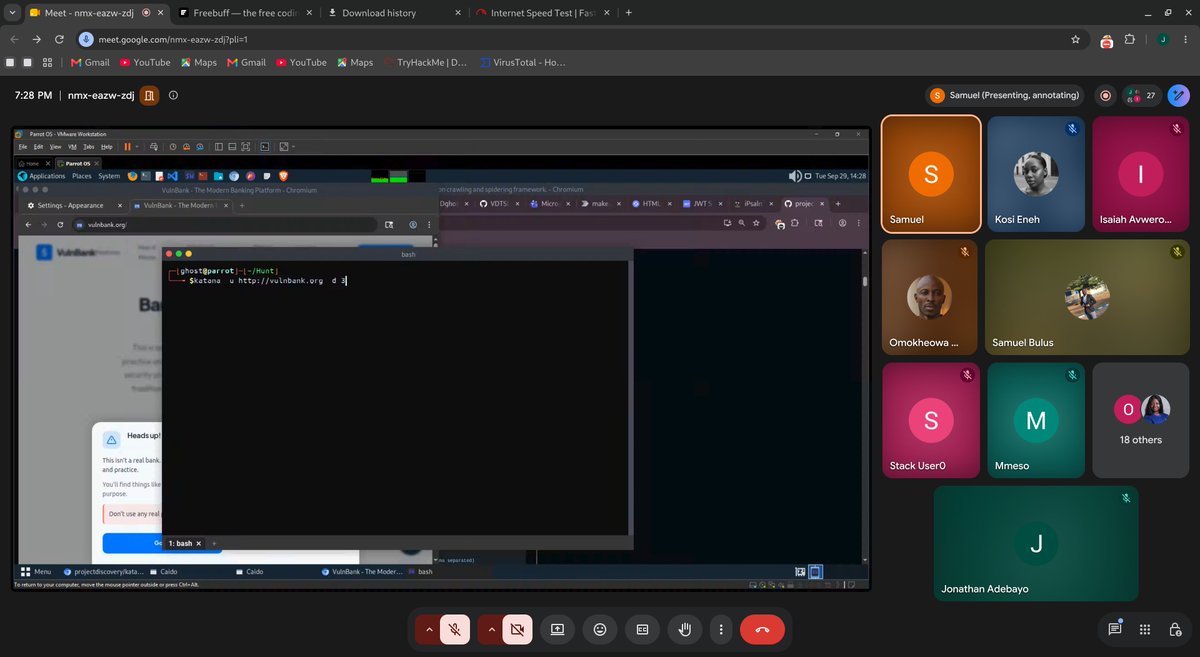Select the Mmeso participant tile
The height and width of the screenshot is (657, 1200).
1035,420
